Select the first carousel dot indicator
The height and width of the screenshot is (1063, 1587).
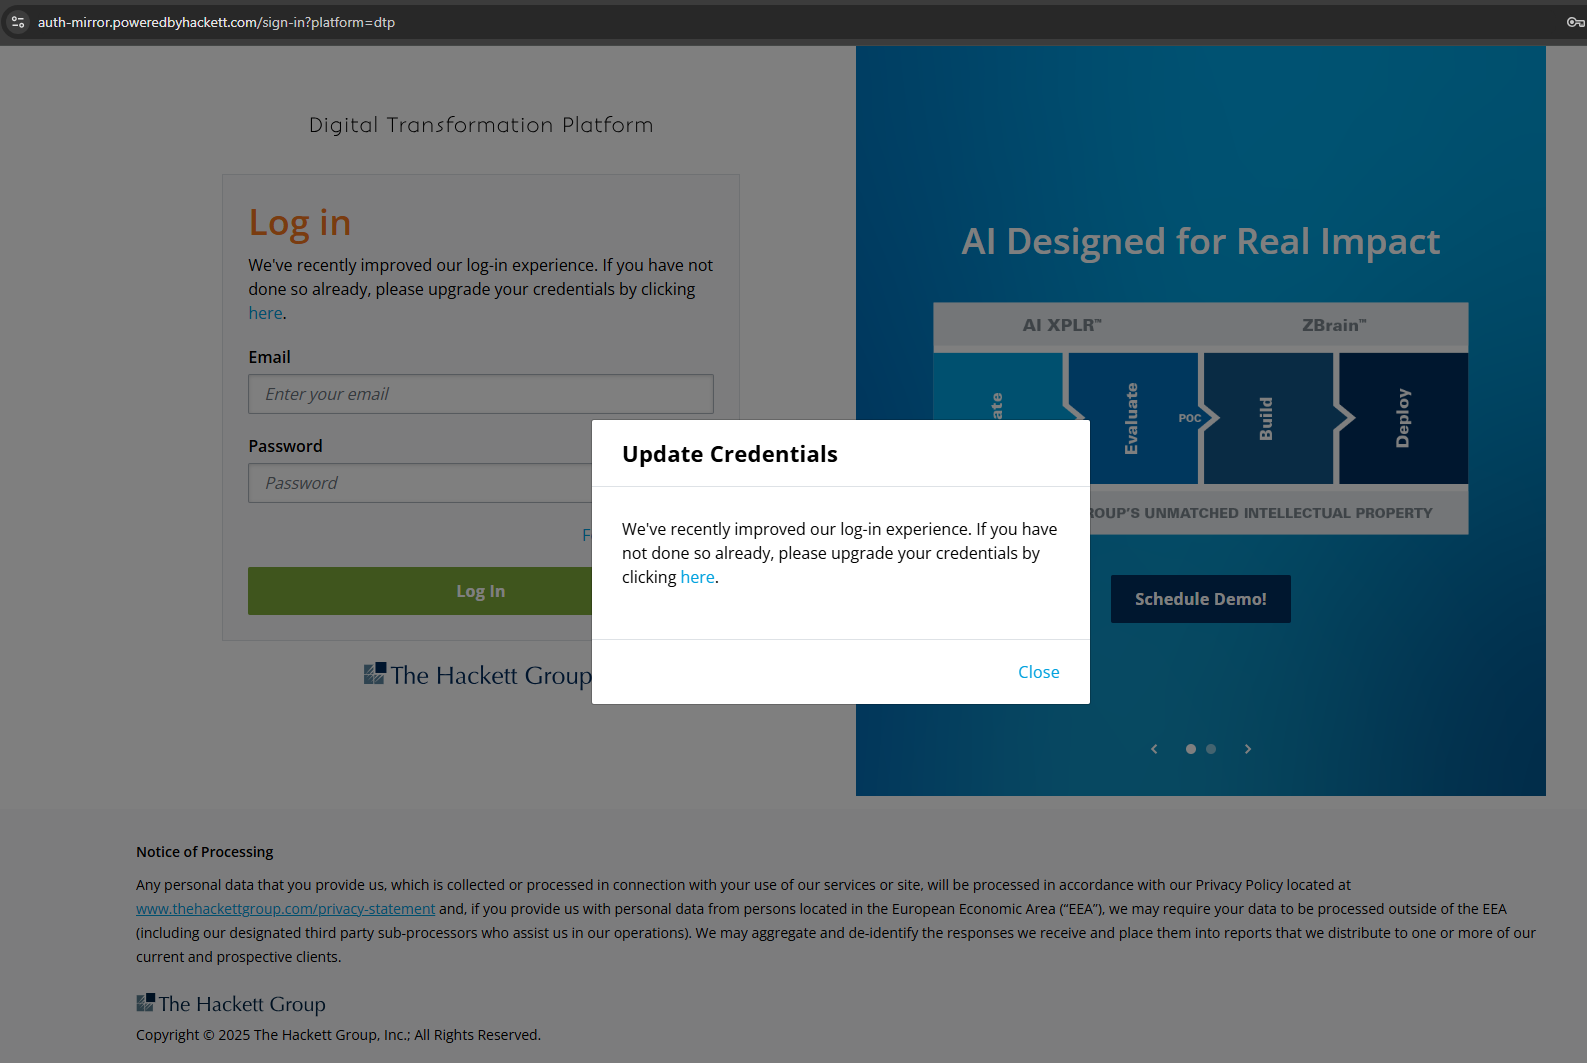pyautogui.click(x=1191, y=749)
